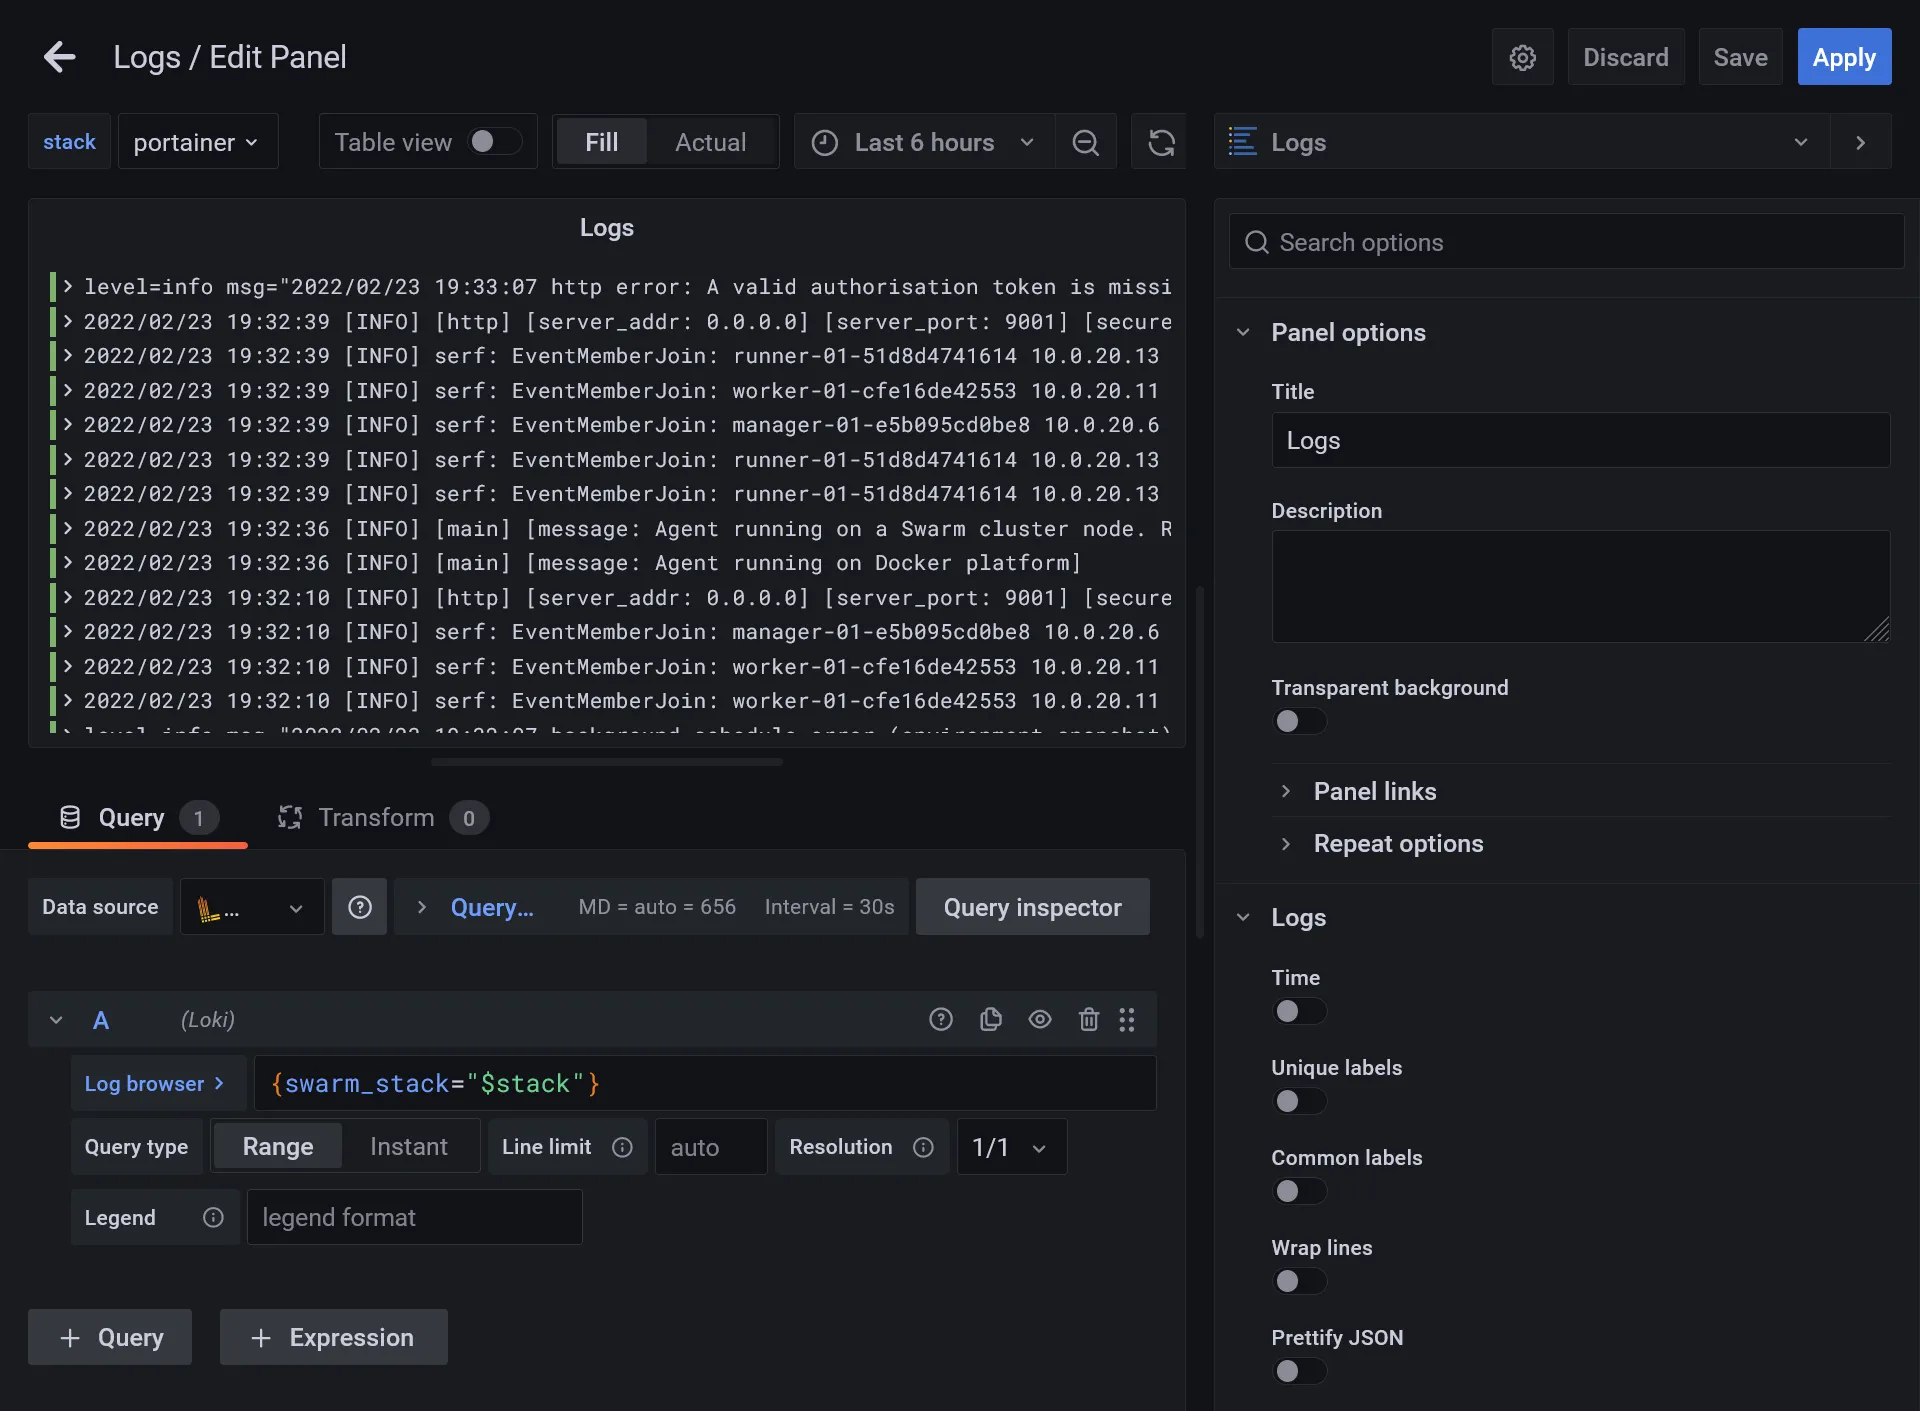Click inside the swarm_stack query expression field
This screenshot has height=1411, width=1920.
coord(700,1083)
